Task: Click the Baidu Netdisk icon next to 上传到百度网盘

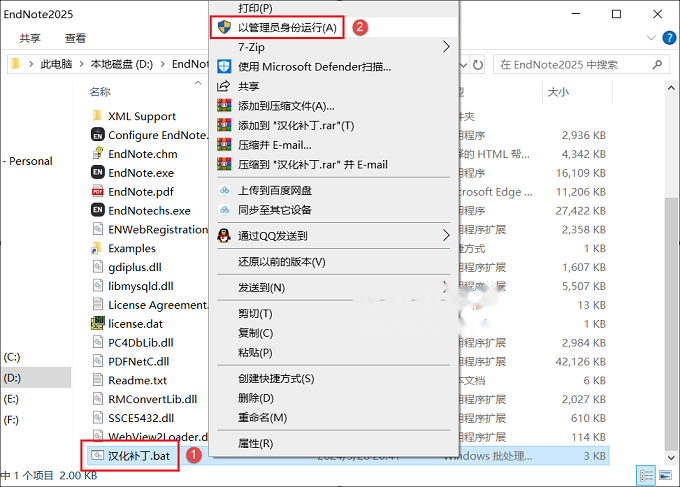Action: click(225, 190)
